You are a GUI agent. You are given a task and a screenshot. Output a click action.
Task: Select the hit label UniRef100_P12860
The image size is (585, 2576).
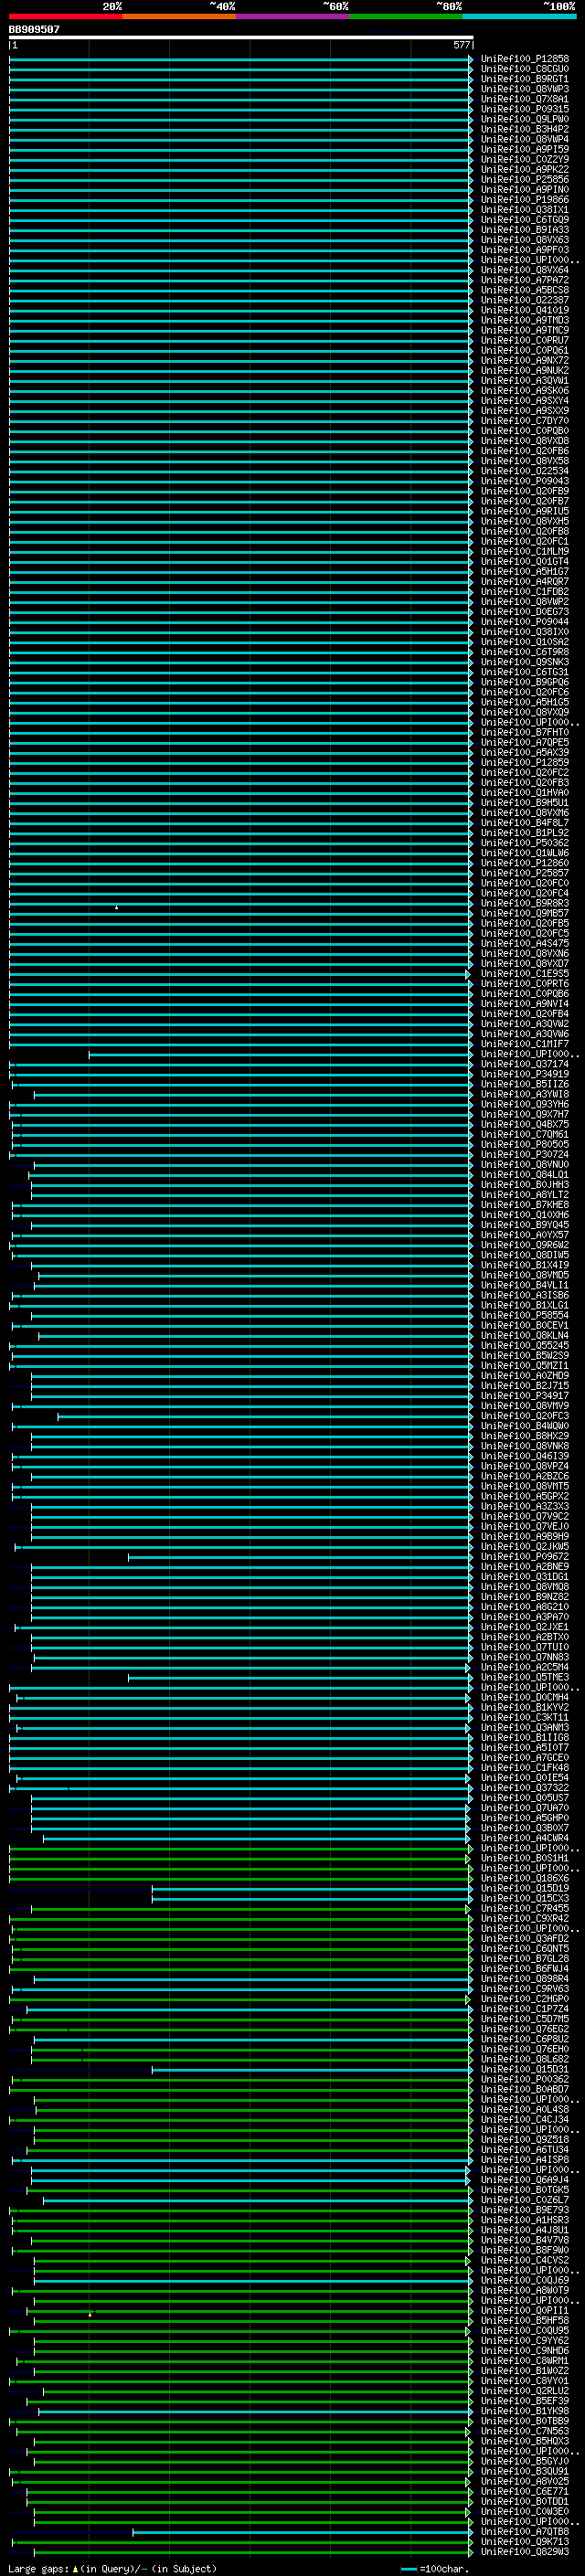(525, 863)
